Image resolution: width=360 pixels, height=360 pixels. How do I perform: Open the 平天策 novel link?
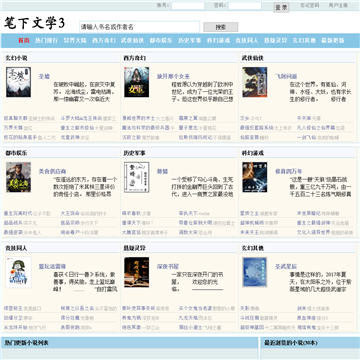click(304, 118)
